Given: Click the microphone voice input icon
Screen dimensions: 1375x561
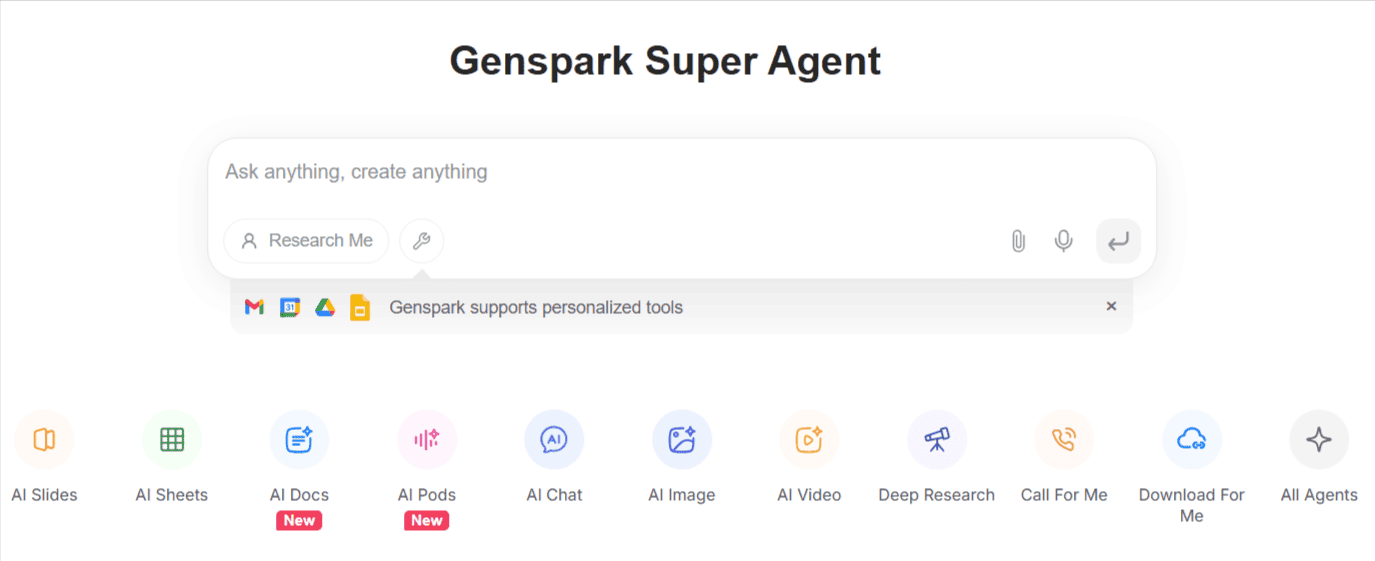Looking at the screenshot, I should coord(1064,241).
